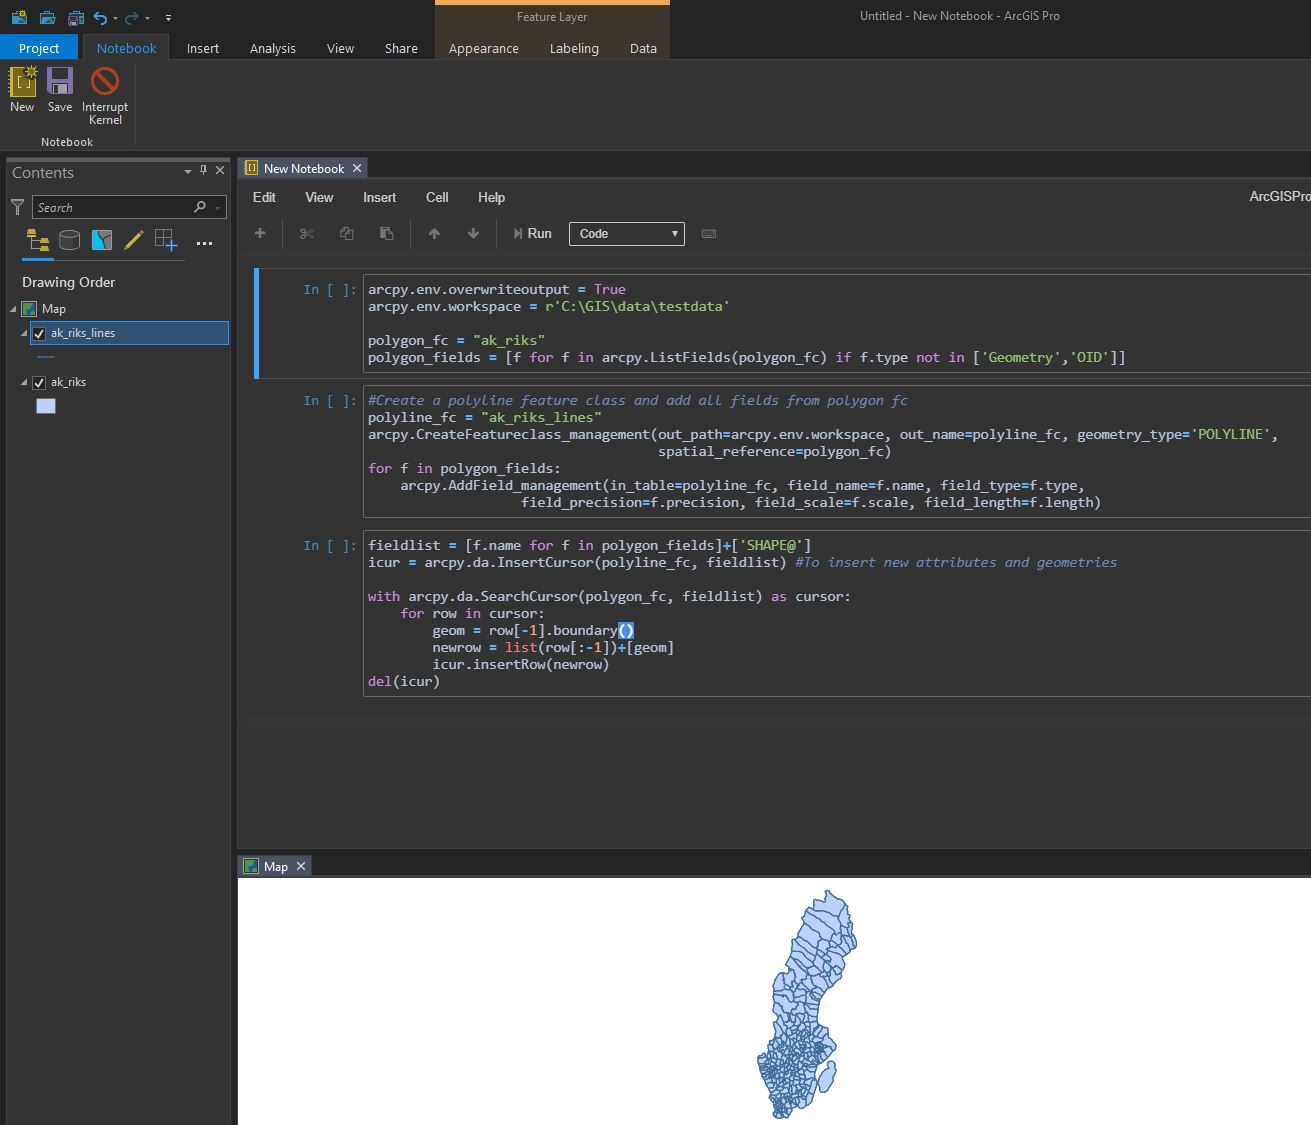Screen dimensions: 1311x1125
Task: Open the Project tab
Action: [x=39, y=48]
